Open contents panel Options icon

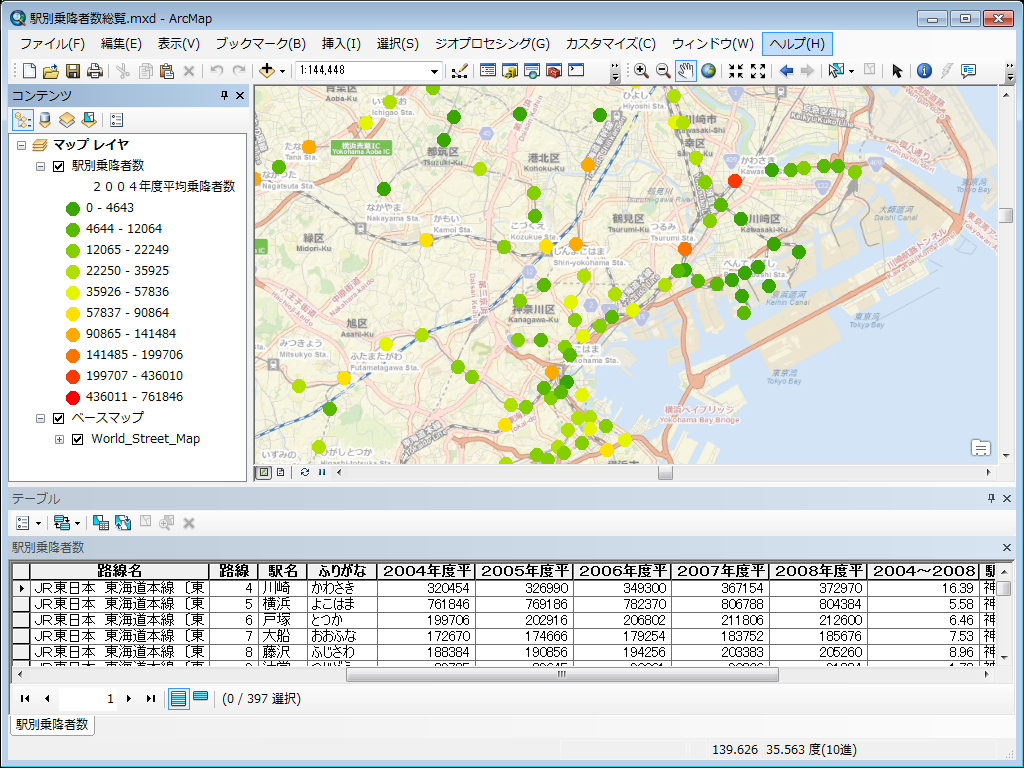tap(117, 120)
